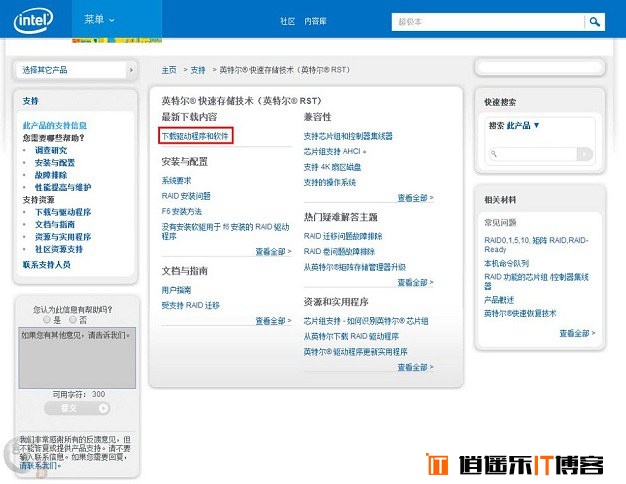Open 芯片组支持 AHCI link

(335, 152)
